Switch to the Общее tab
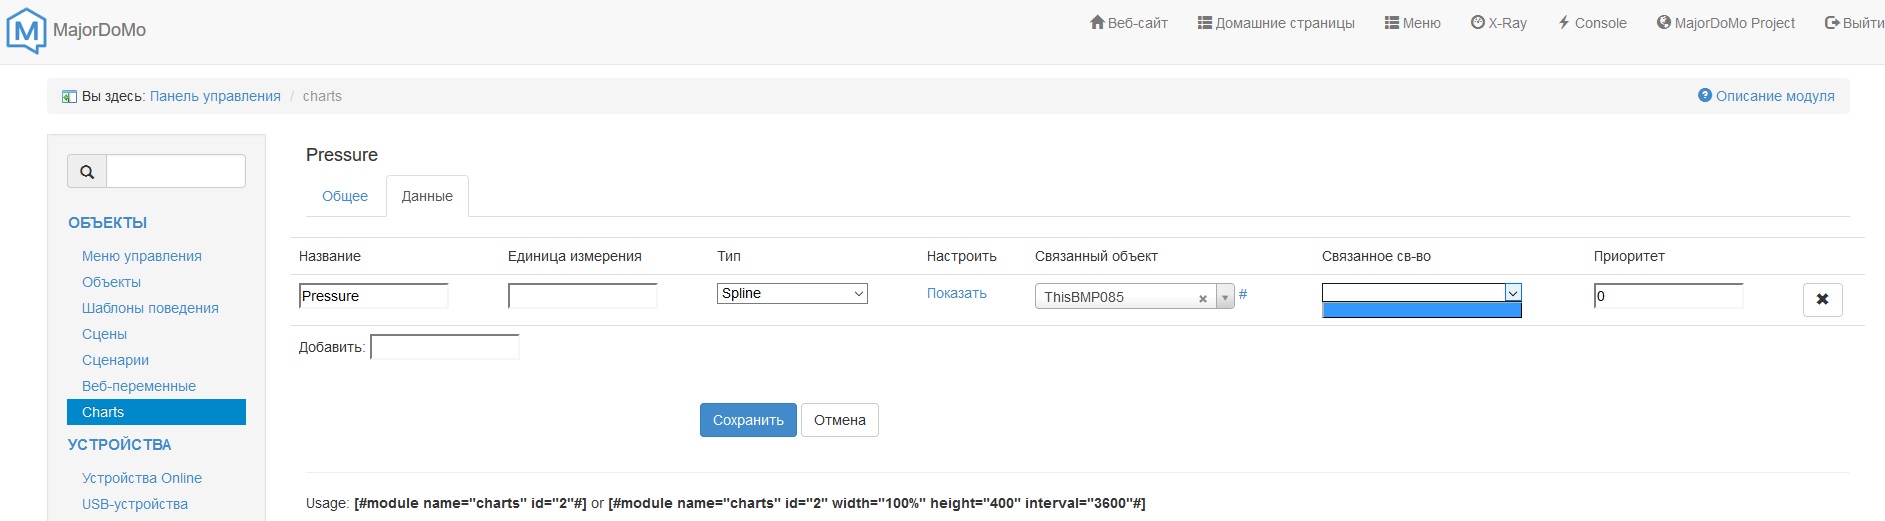The image size is (1885, 521). click(x=345, y=196)
